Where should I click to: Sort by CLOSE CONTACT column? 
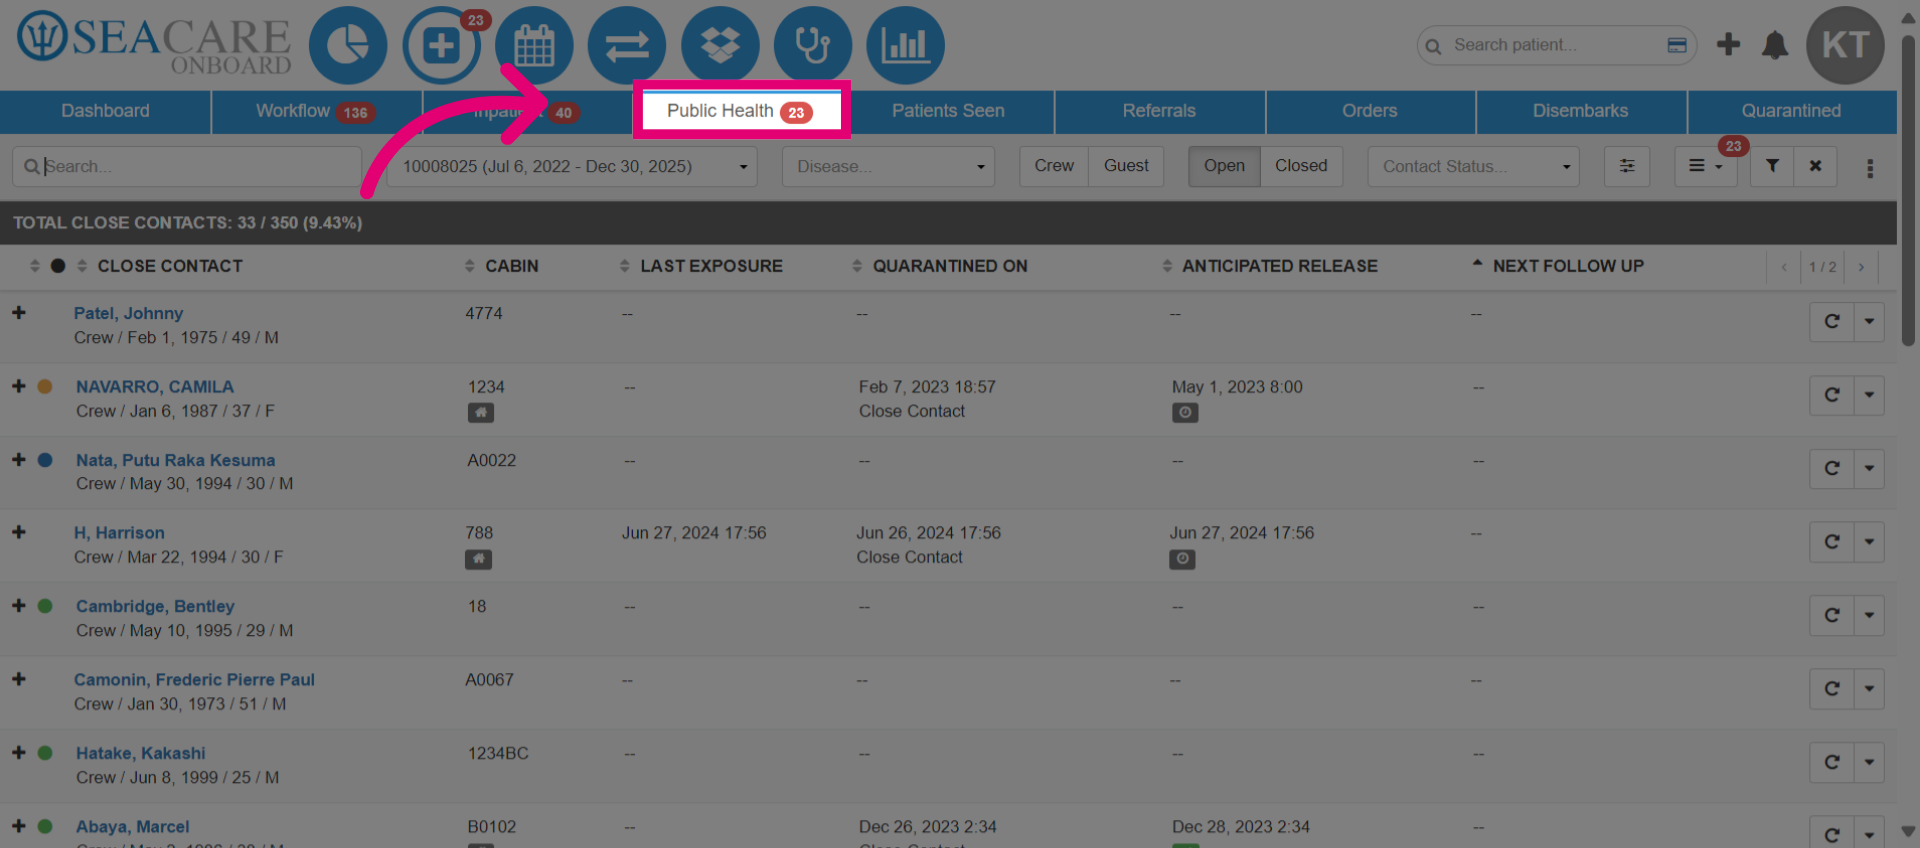(169, 266)
